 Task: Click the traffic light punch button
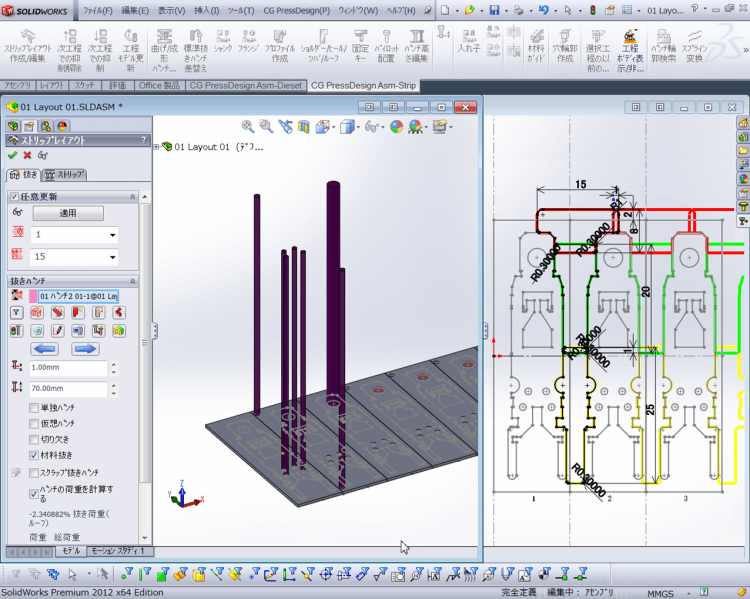[16, 331]
